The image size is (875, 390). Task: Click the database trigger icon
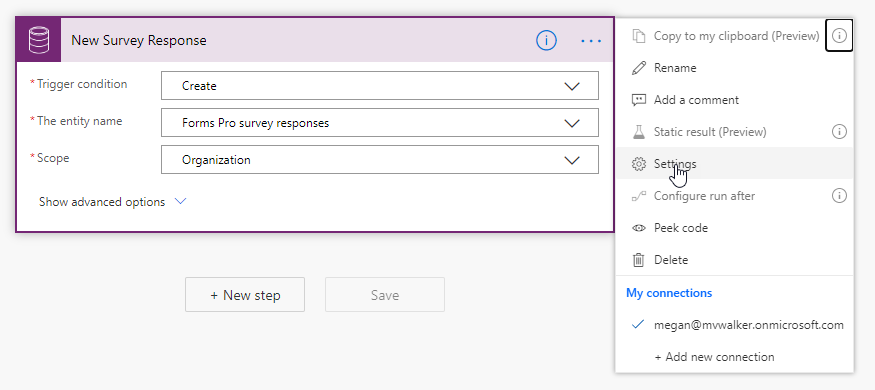coord(39,40)
